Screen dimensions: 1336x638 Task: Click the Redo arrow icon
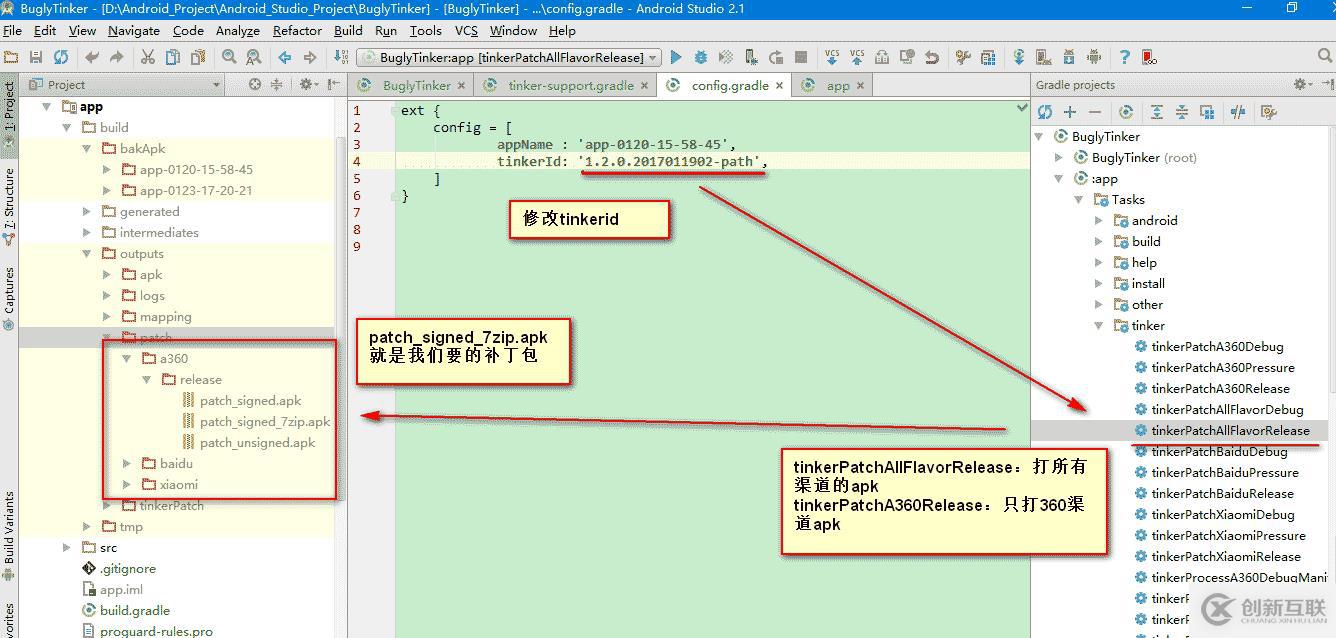(117, 57)
